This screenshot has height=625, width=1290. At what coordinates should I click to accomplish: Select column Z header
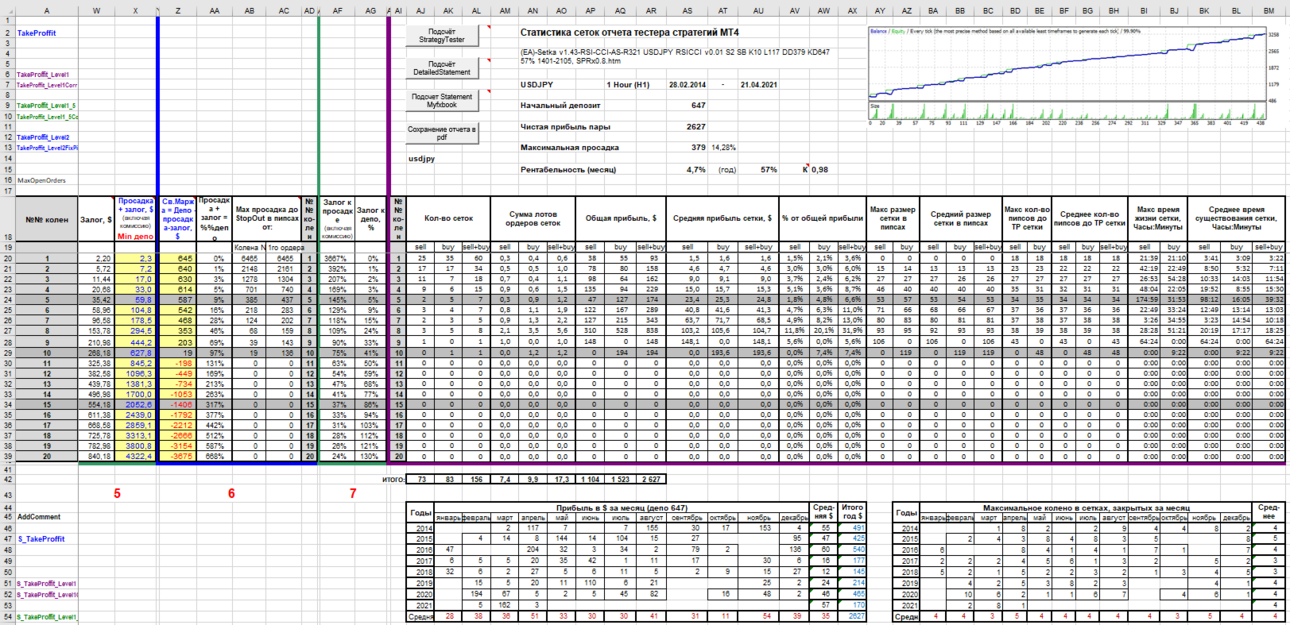click(178, 13)
